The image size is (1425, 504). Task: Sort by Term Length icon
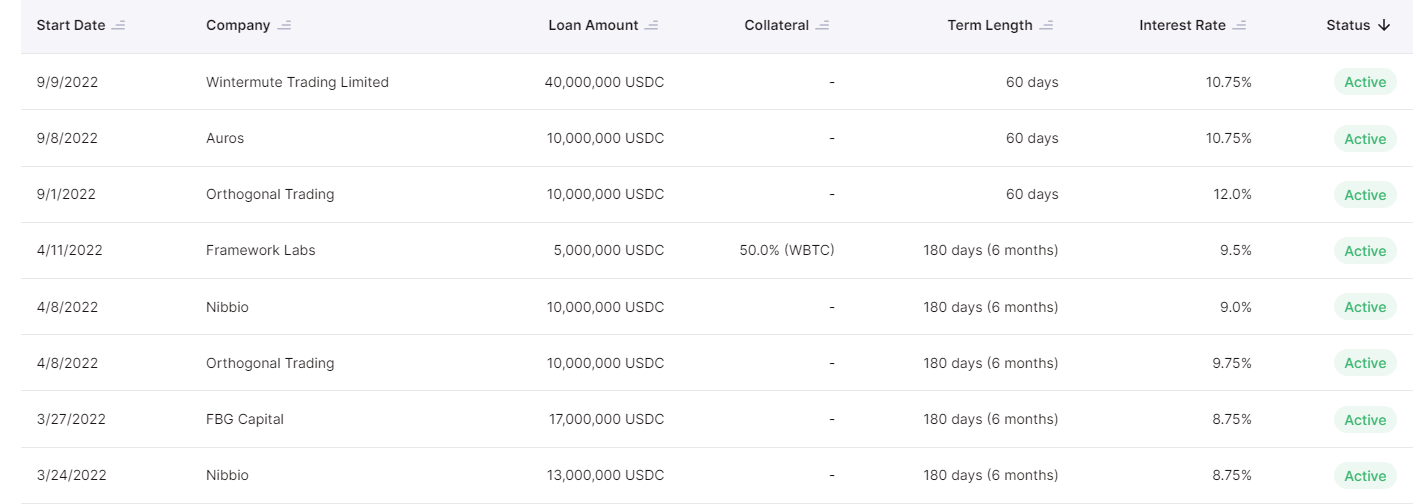1046,26
